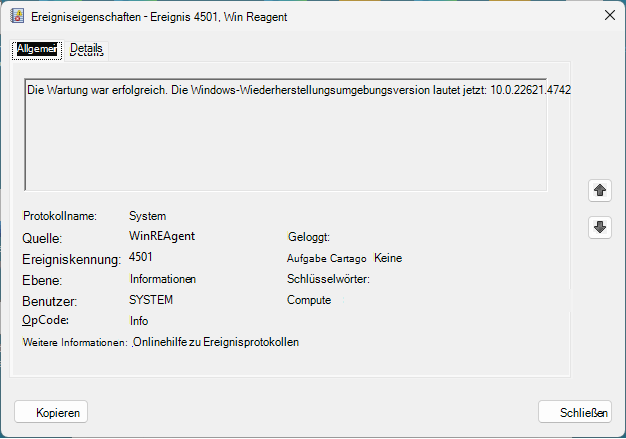Show next event with down arrow
The image size is (626, 439).
(x=600, y=227)
